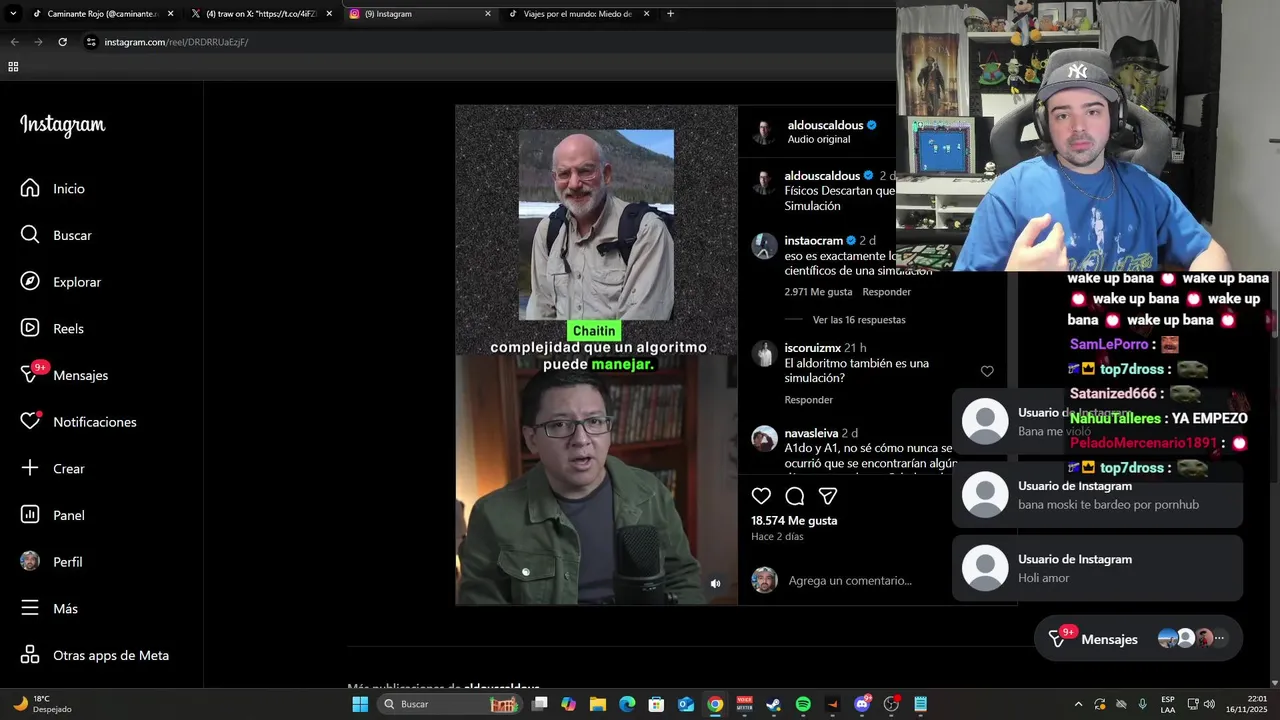Open File Explorer from the taskbar

pyautogui.click(x=597, y=704)
